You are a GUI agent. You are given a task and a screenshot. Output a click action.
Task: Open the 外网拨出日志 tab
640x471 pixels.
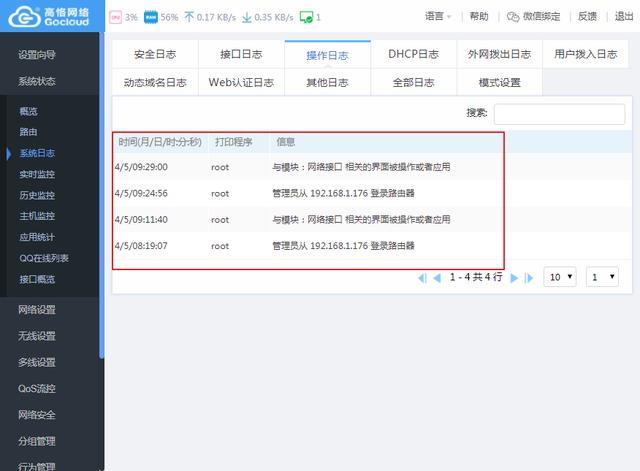coord(500,54)
